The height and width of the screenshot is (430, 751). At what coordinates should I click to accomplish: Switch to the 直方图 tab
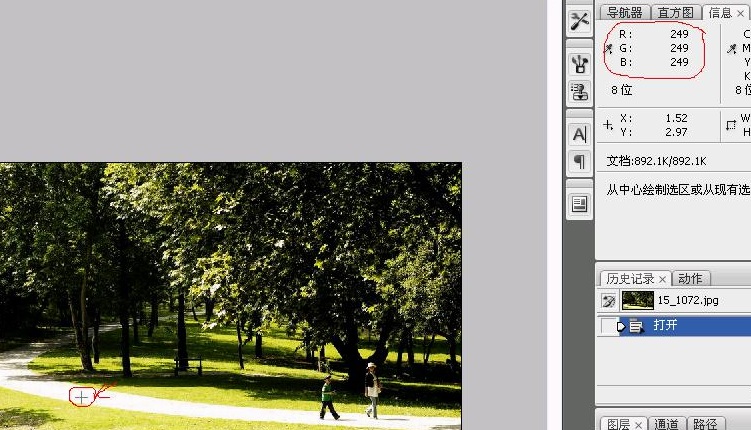point(676,13)
